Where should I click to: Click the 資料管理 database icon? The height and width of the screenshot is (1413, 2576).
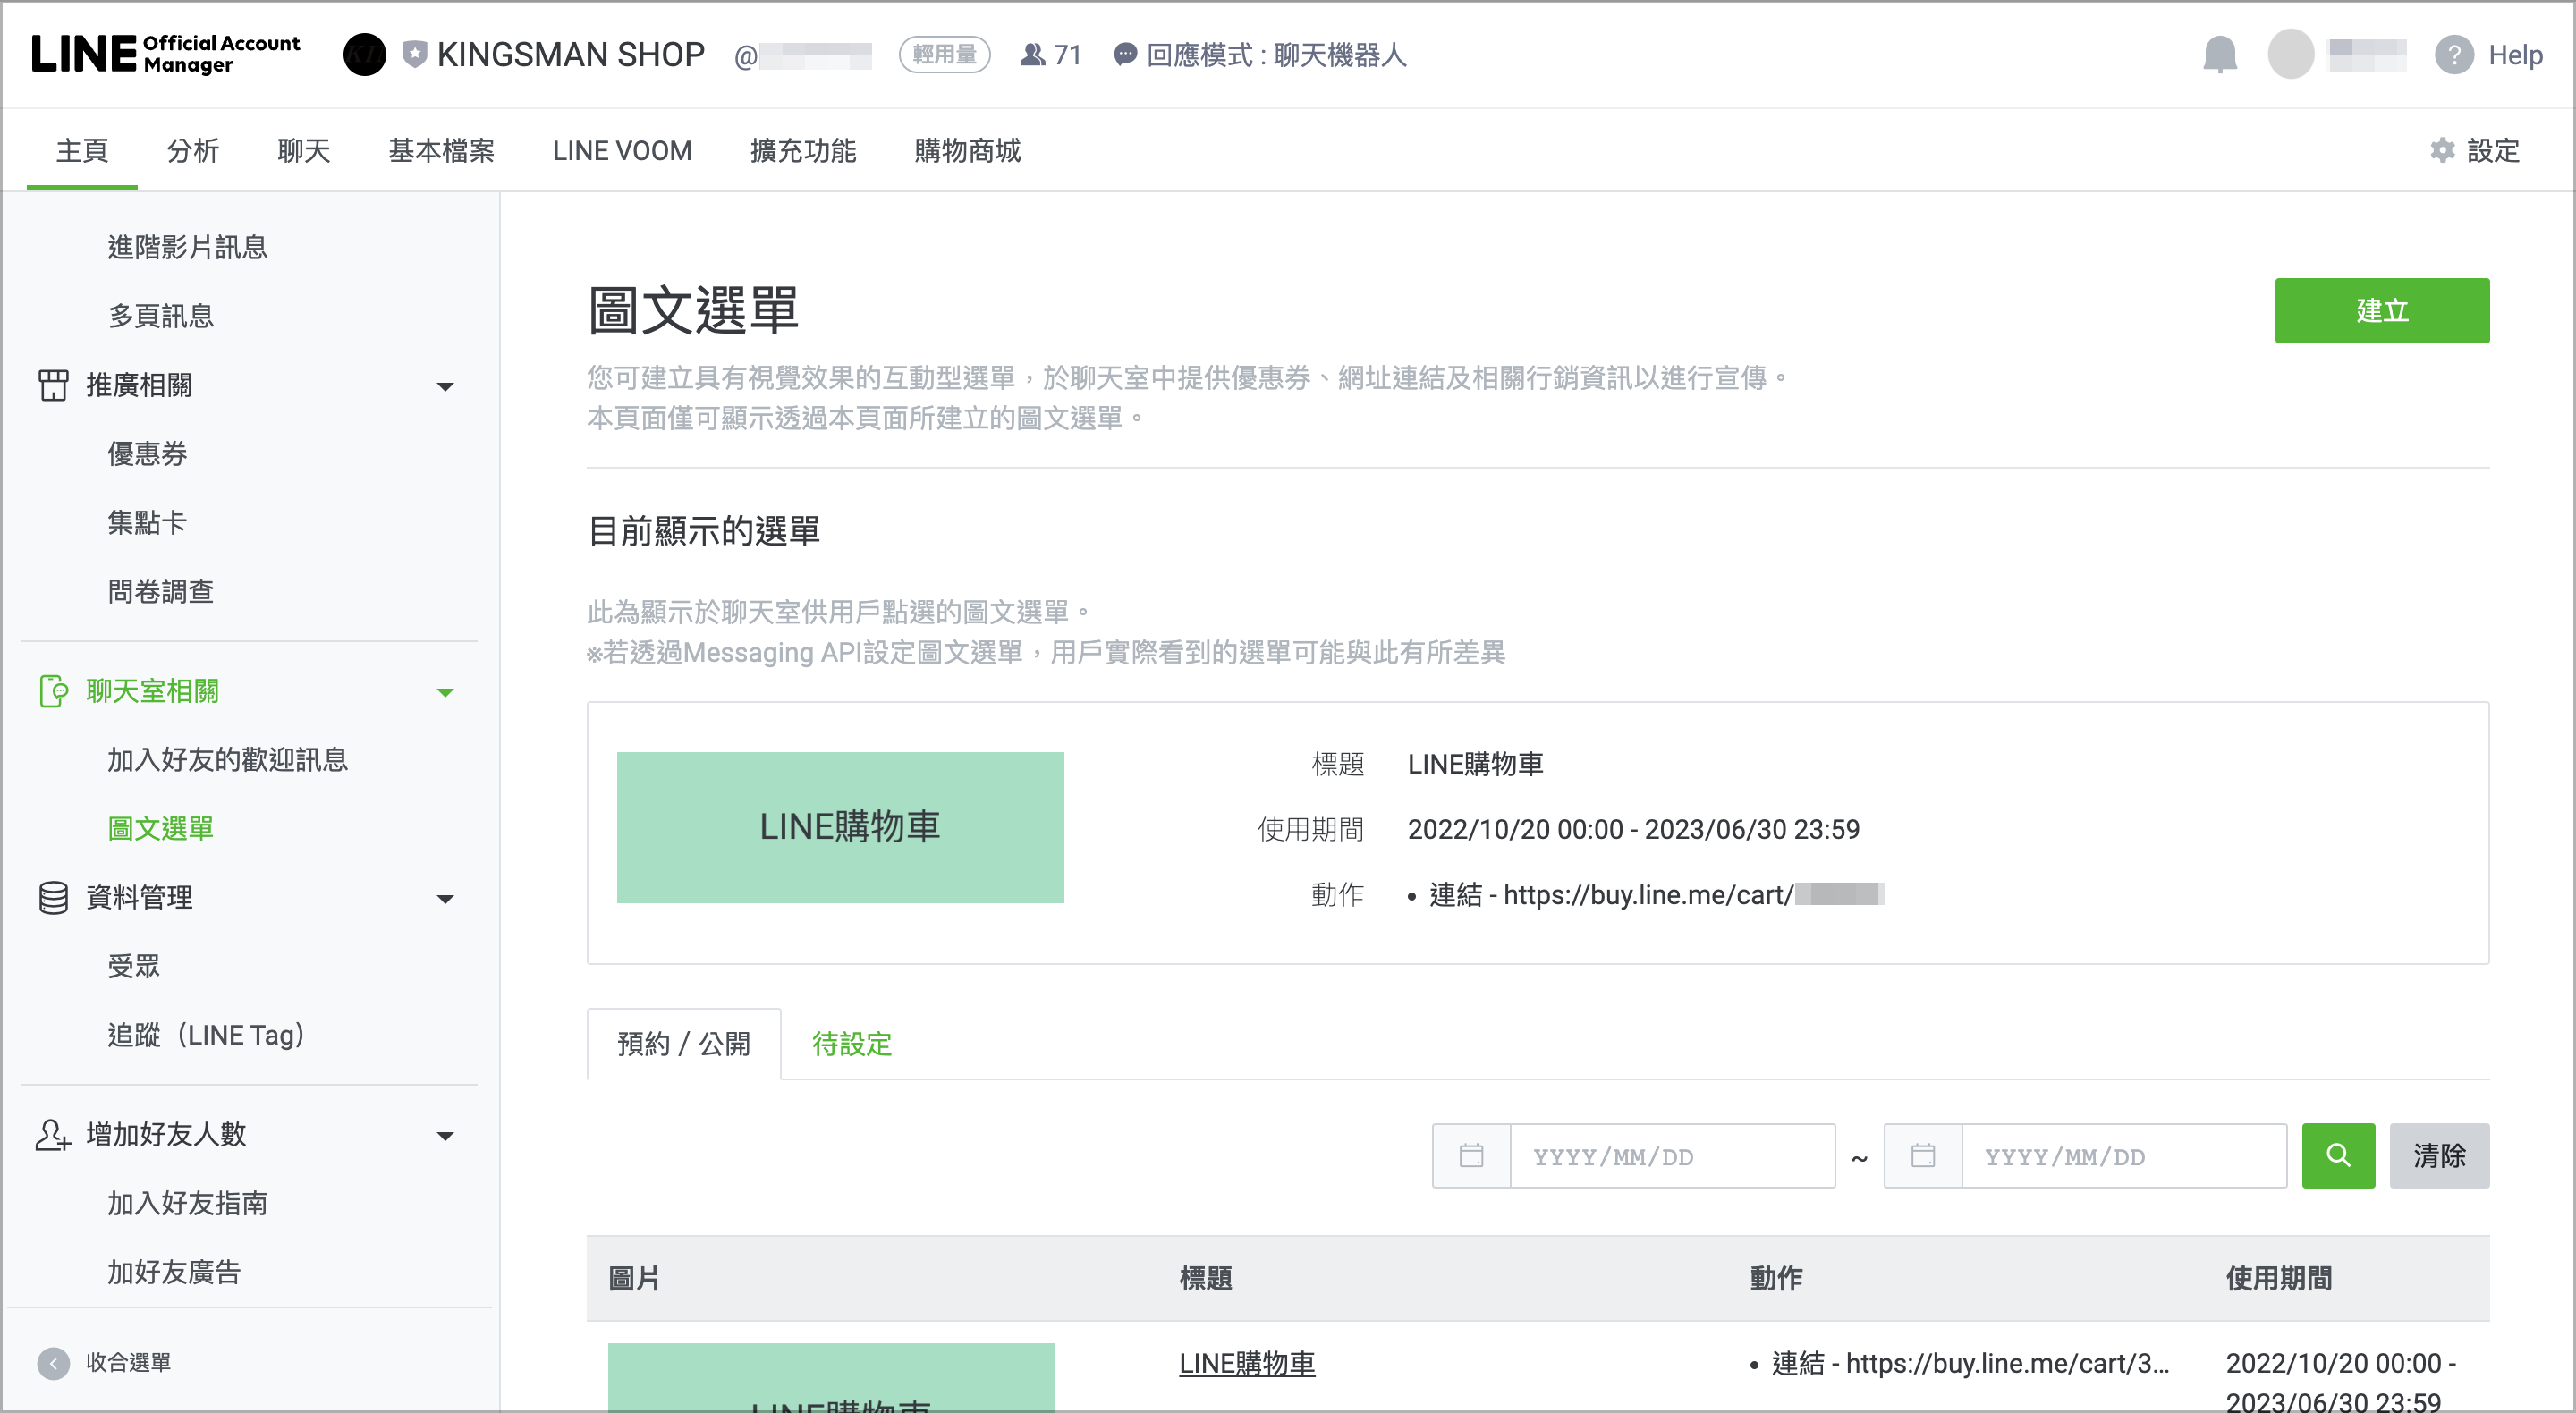click(x=53, y=897)
